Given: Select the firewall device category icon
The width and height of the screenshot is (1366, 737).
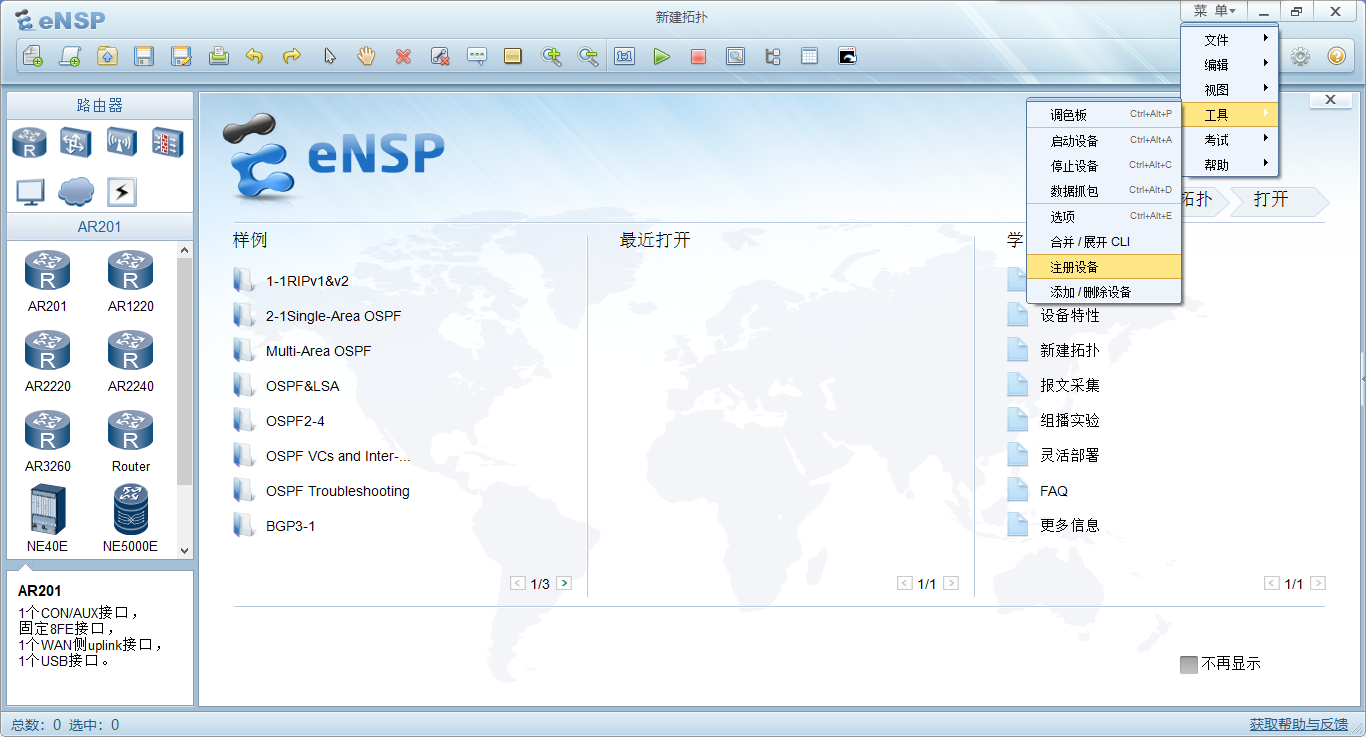Looking at the screenshot, I should (x=167, y=142).
